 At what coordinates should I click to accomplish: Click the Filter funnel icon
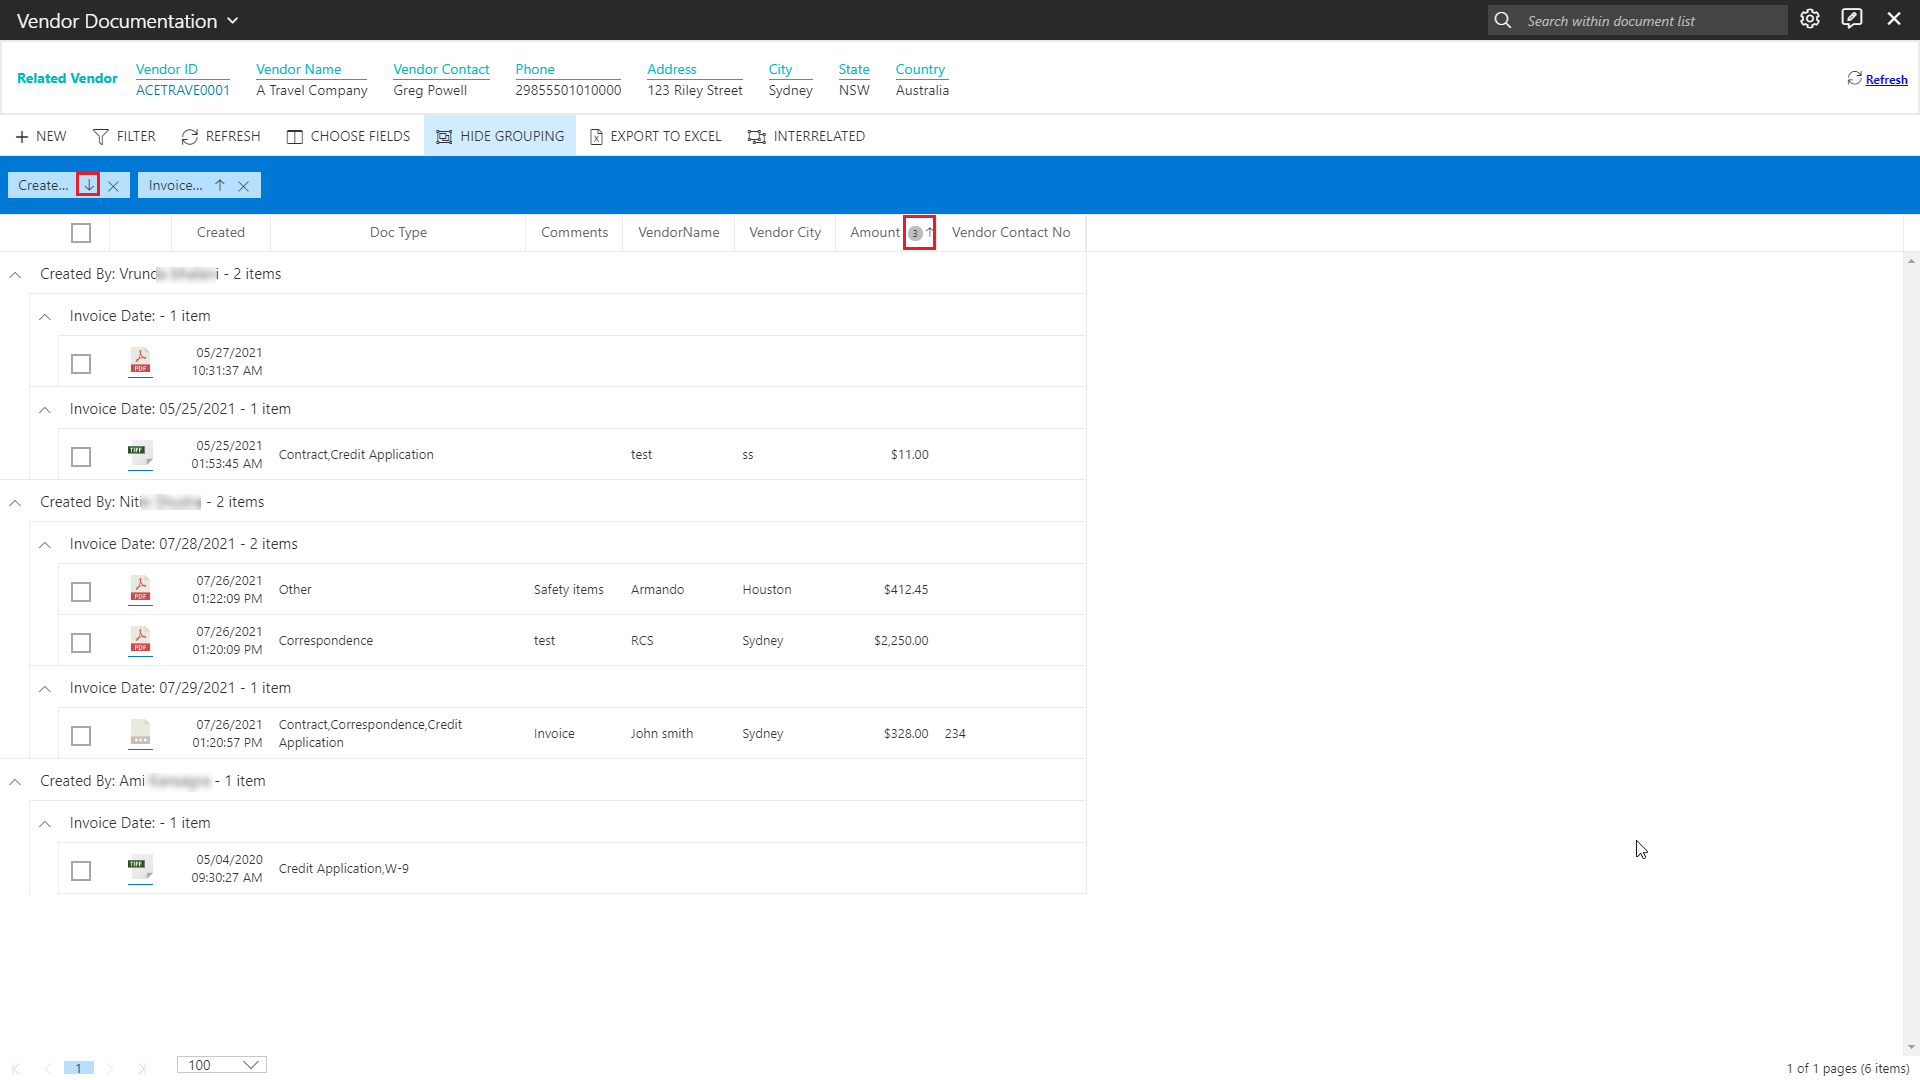tap(100, 137)
